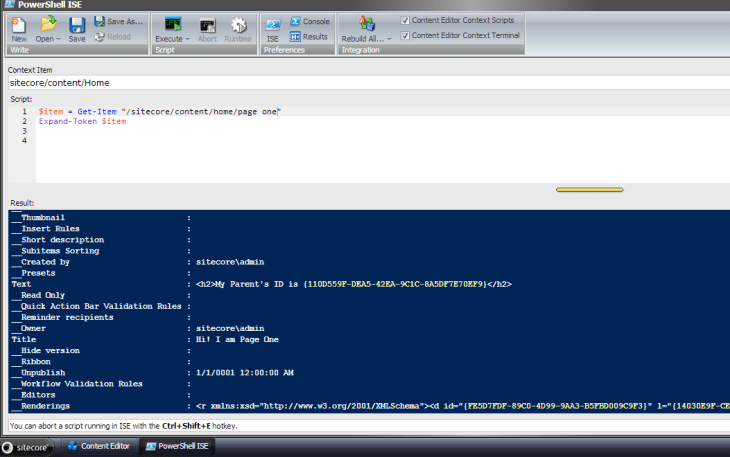Click the Save disk icon
The image size is (730, 457).
click(x=76, y=27)
